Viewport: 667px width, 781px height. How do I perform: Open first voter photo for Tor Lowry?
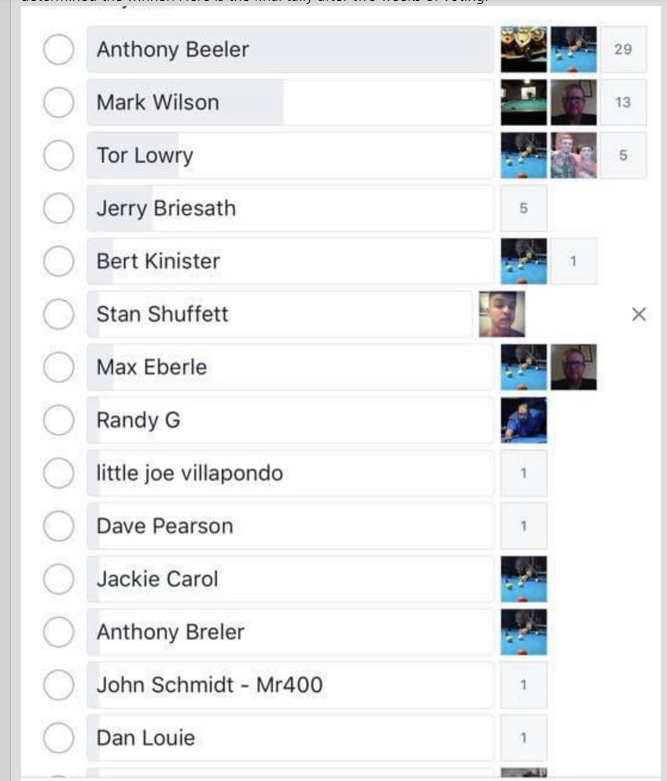pos(523,155)
